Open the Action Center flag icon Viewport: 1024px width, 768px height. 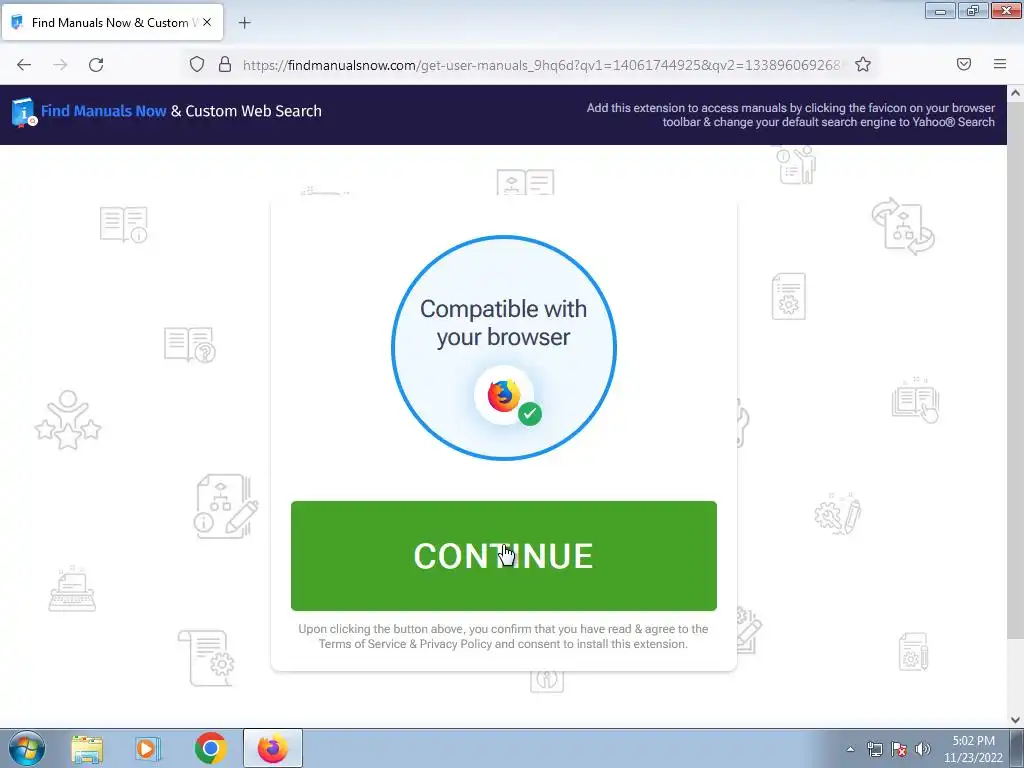pyautogui.click(x=899, y=749)
